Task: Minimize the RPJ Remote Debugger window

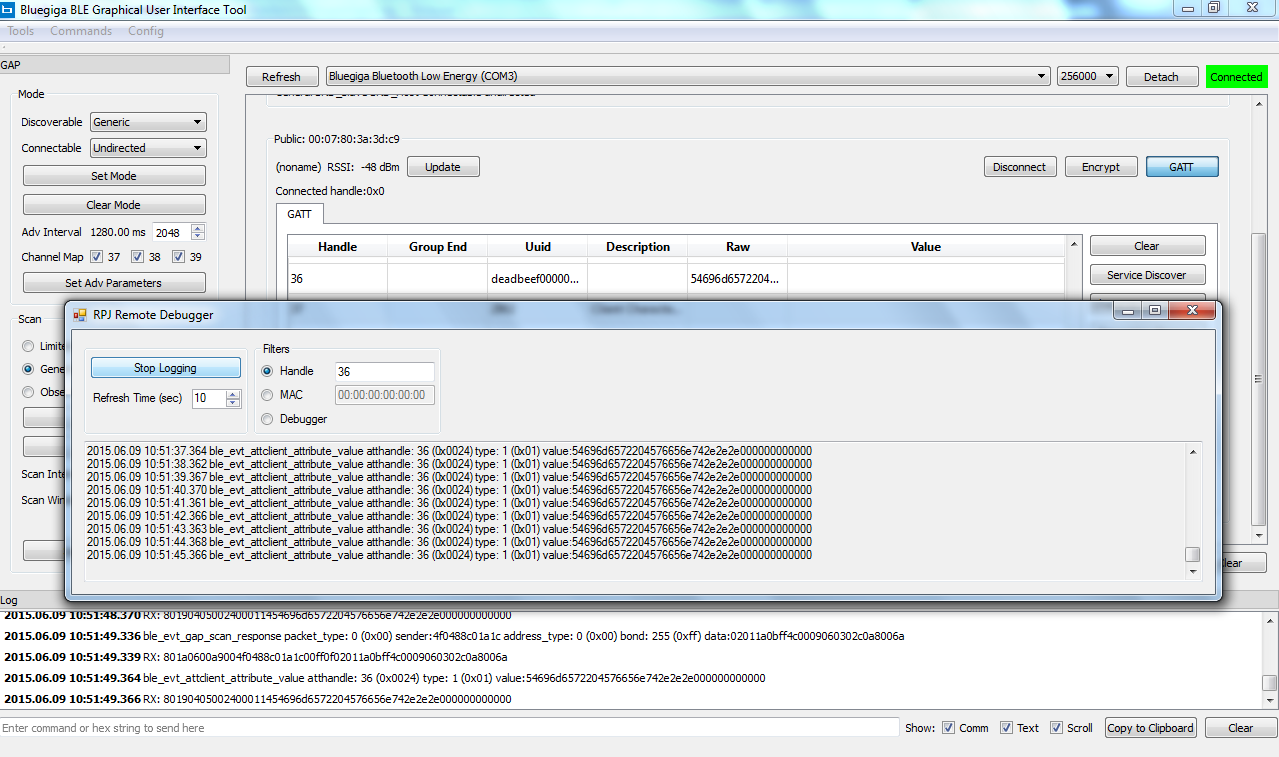Action: 1129,311
